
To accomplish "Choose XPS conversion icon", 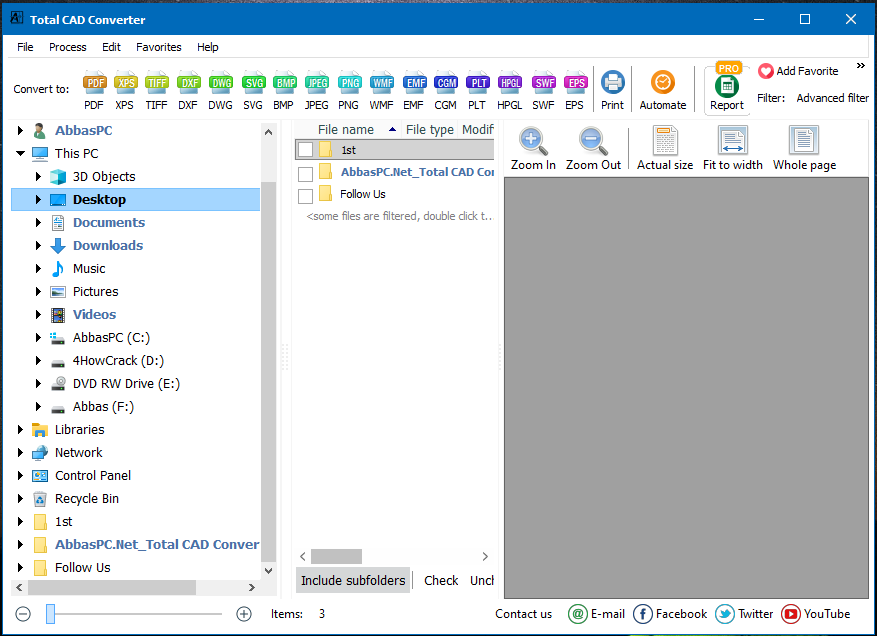I will coord(125,89).
